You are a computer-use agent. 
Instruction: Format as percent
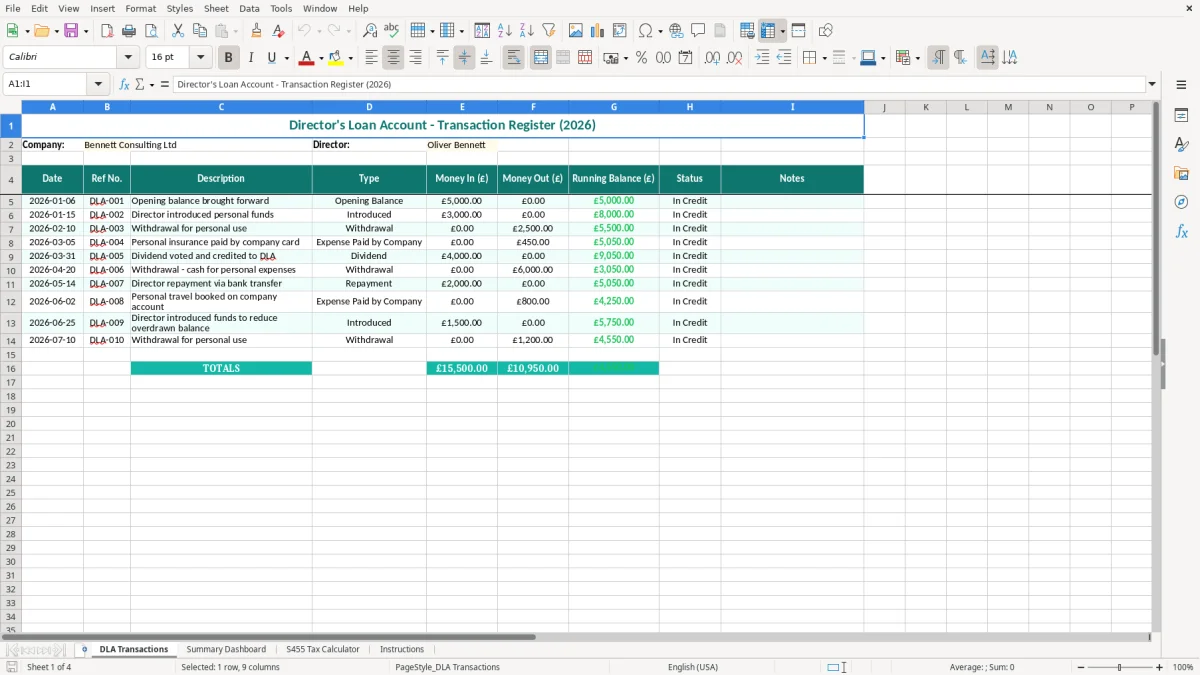point(642,58)
